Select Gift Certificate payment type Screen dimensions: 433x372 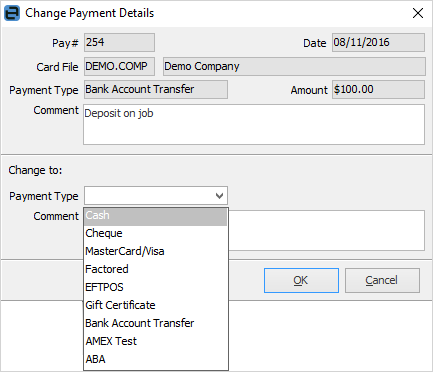(x=156, y=305)
